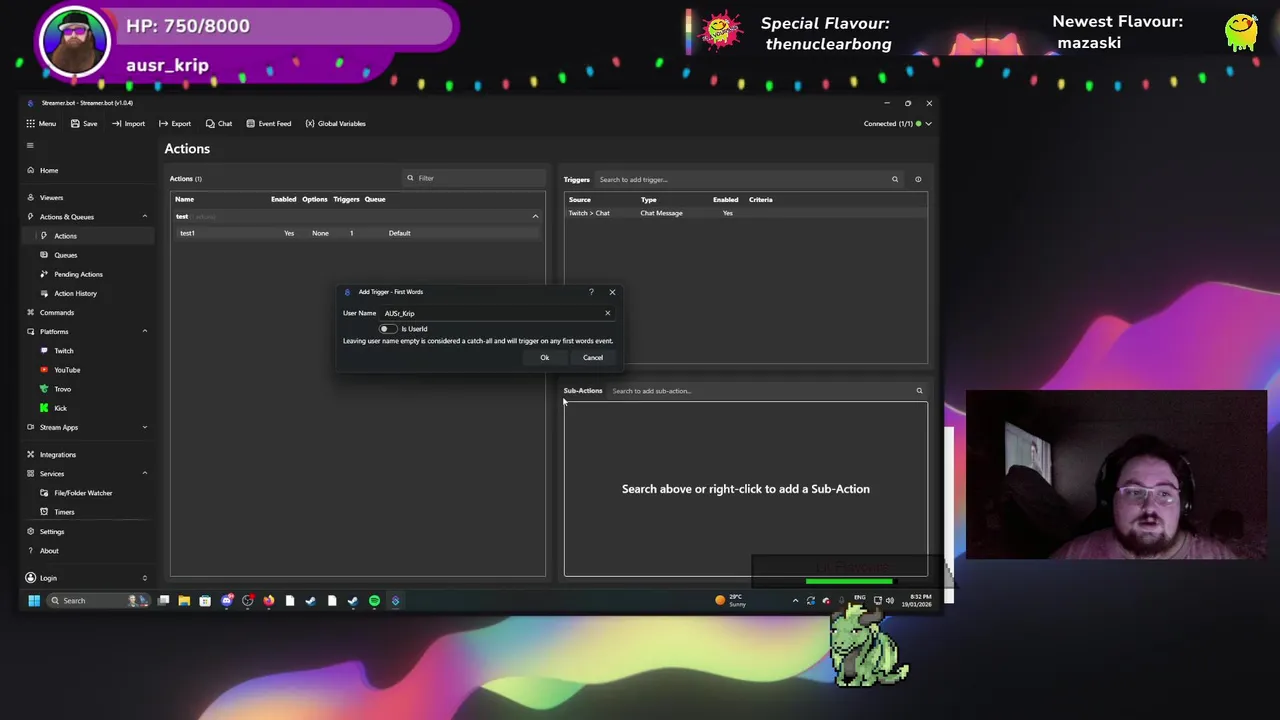Sort actions by Name column header
The height and width of the screenshot is (720, 1280).
[185, 199]
